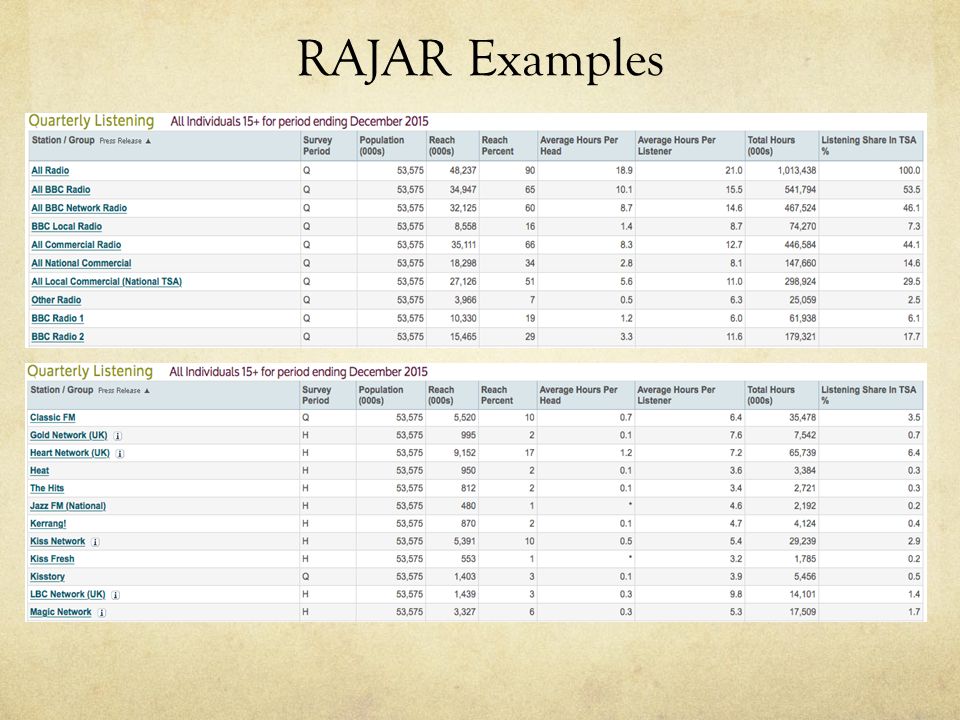
Task: Click the info icon next to Kiss Network
Action: [96, 542]
